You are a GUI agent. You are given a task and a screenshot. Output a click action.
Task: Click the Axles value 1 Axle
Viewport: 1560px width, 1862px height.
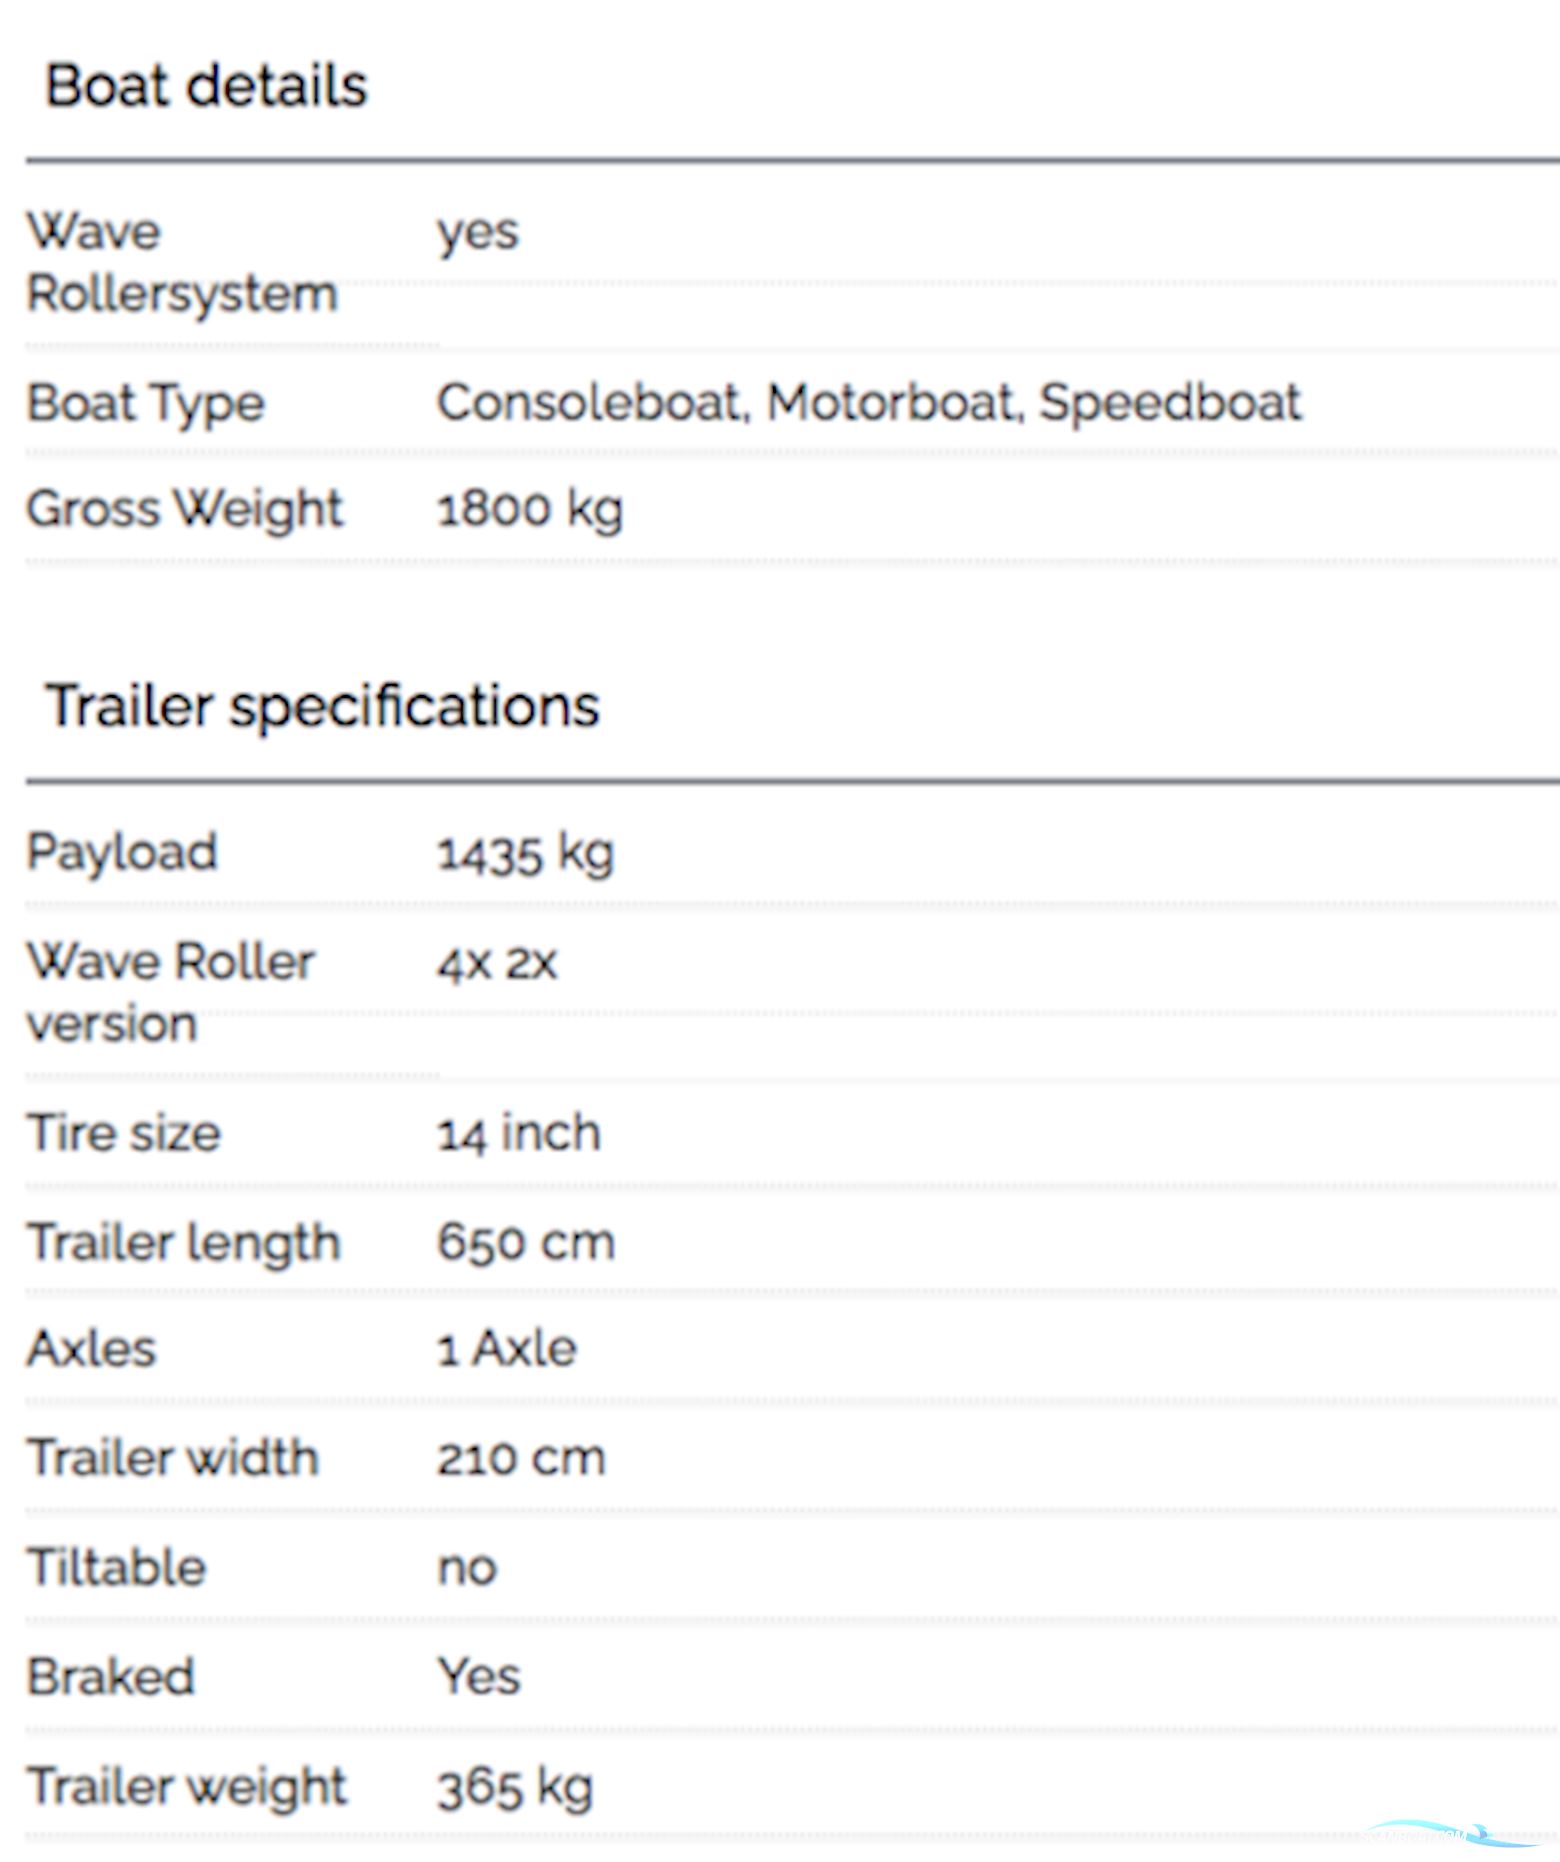coord(506,1349)
